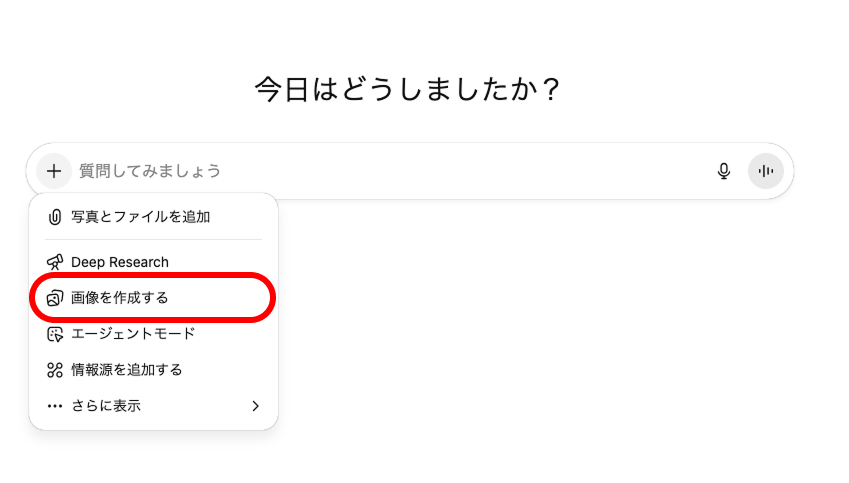Viewport: 849px width, 483px height.
Task: Click the plus button in the prompt box
Action: [54, 171]
